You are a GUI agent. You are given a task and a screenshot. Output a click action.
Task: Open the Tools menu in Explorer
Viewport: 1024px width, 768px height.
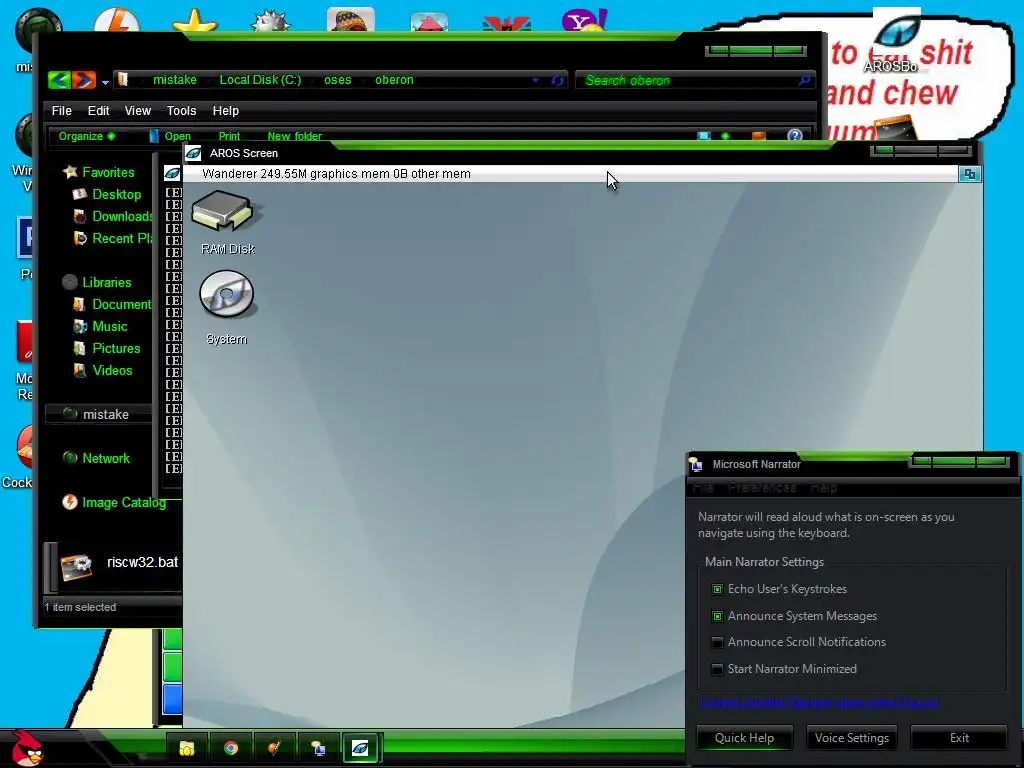pyautogui.click(x=182, y=110)
